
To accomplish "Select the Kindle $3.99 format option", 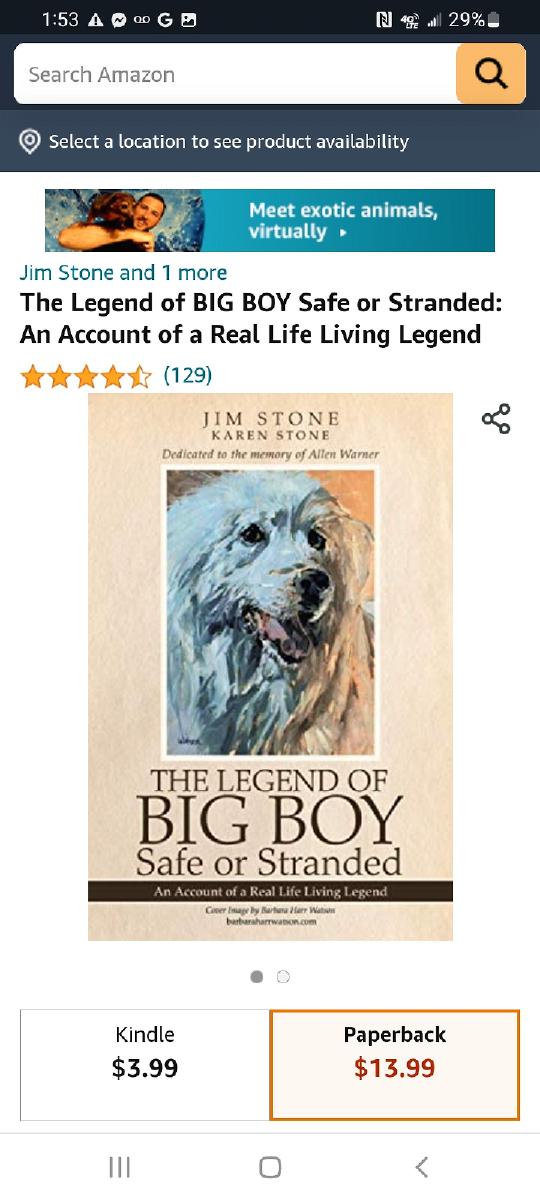I will pos(145,1064).
